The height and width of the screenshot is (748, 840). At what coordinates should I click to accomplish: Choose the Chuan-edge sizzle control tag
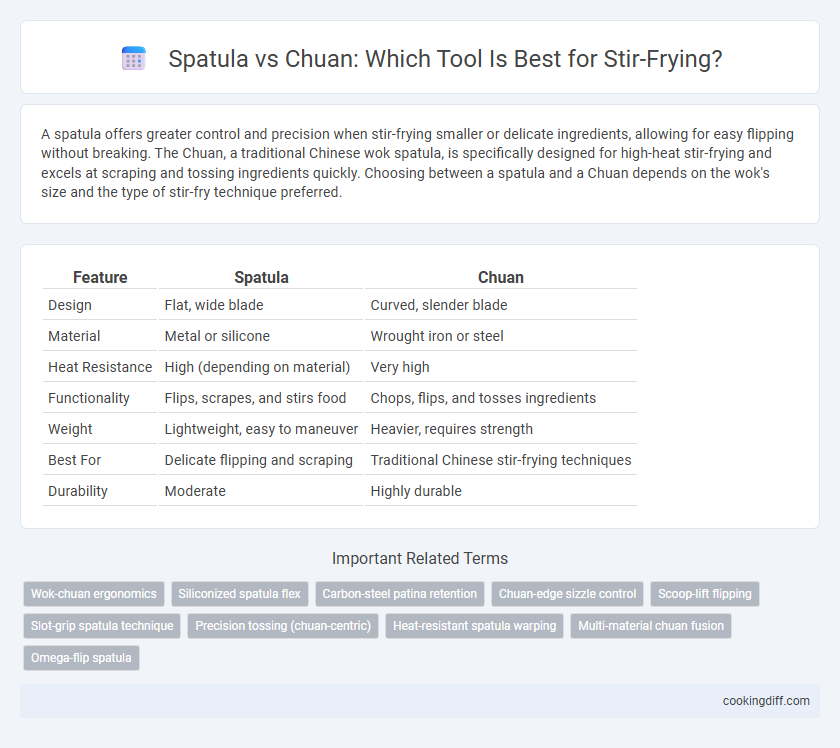pyautogui.click(x=567, y=594)
